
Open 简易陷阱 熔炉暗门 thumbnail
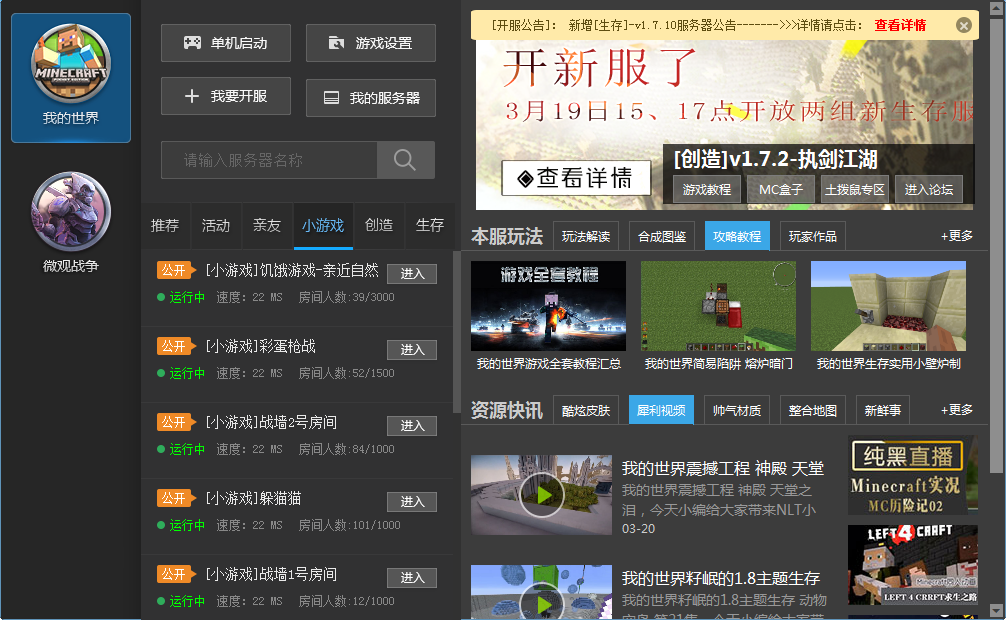coord(719,306)
